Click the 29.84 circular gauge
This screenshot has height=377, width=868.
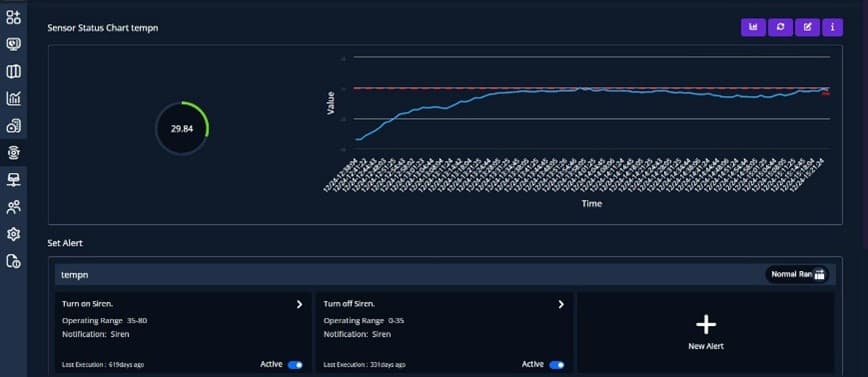[x=182, y=128]
